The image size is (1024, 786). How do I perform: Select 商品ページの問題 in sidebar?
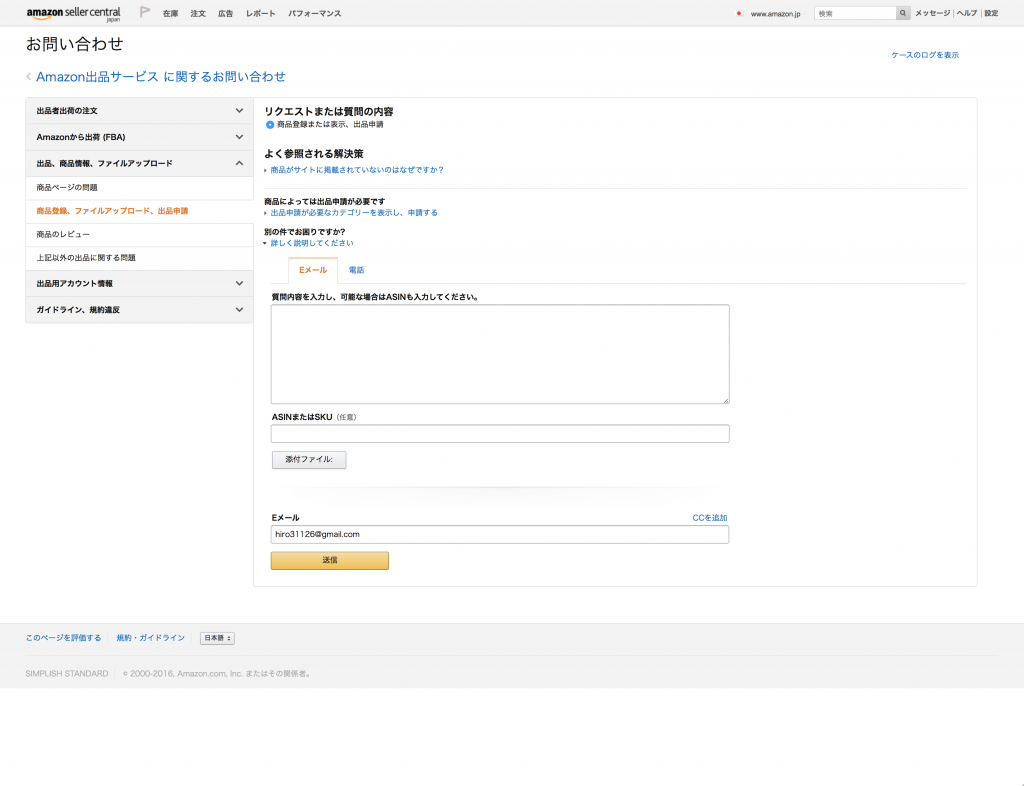(139, 188)
